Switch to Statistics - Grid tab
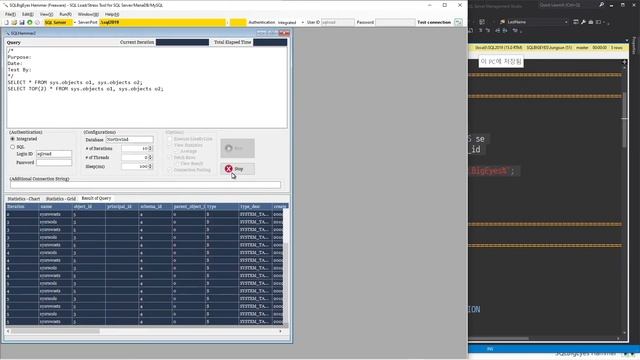 60,199
